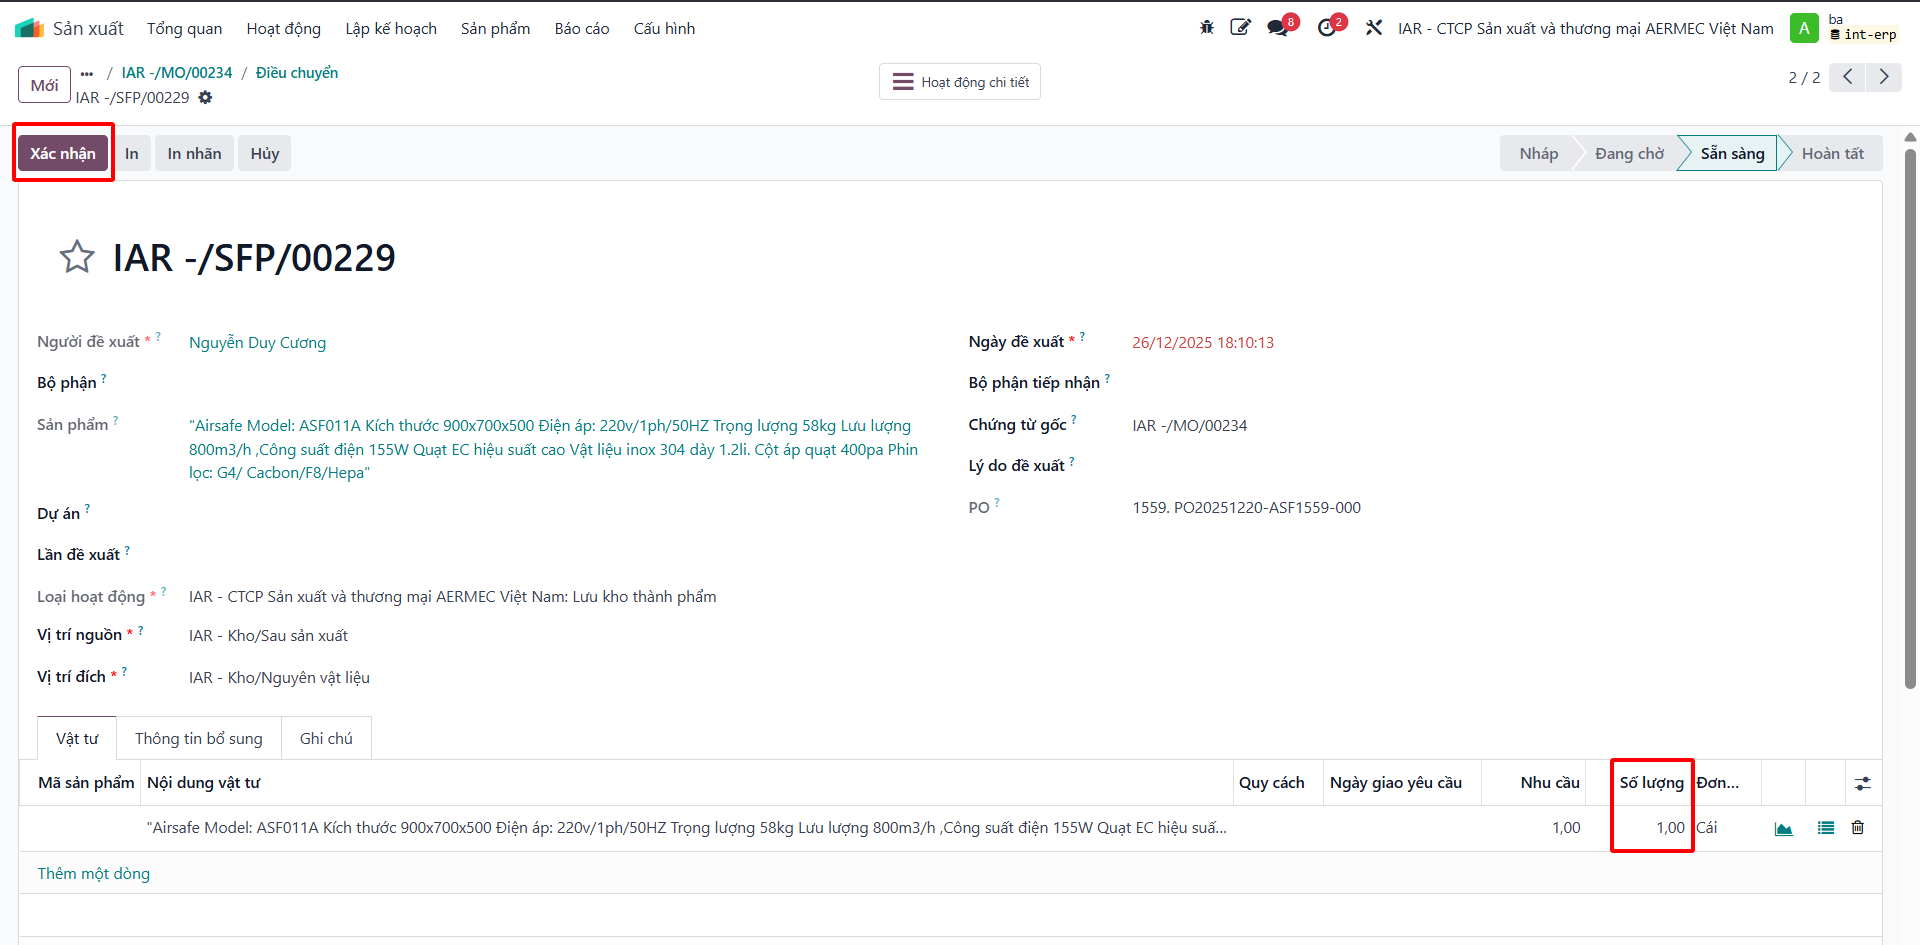Click the In nhãn button

pyautogui.click(x=194, y=153)
